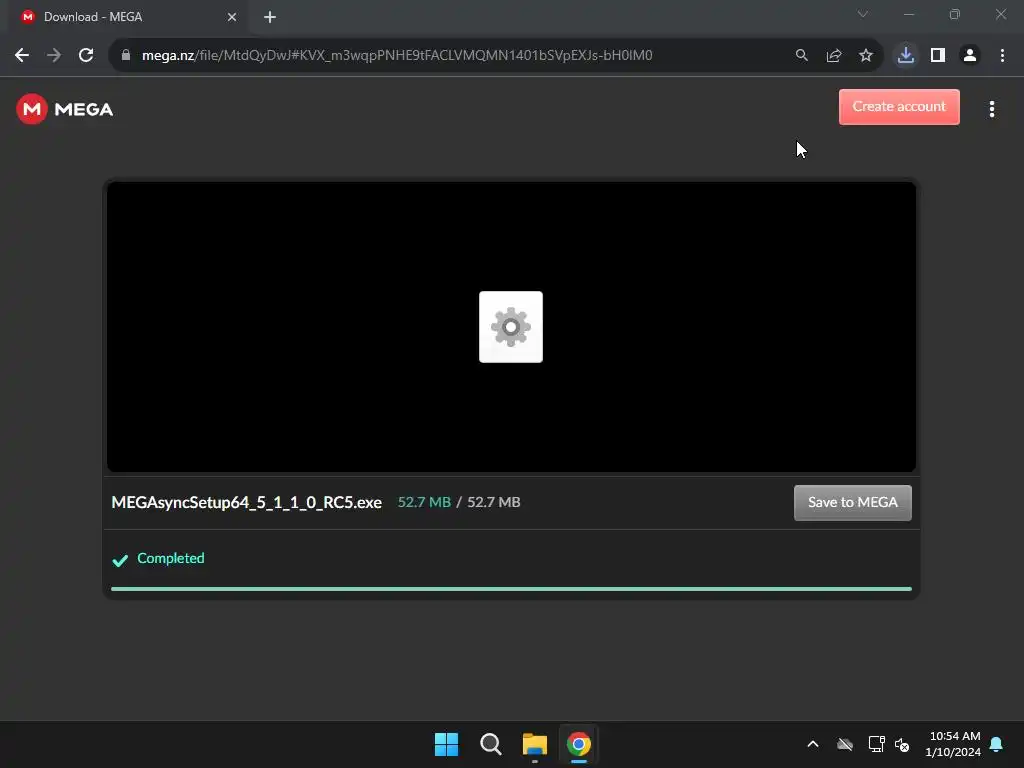Click the Chrome taskbar icon
This screenshot has height=768, width=1024.
point(579,744)
